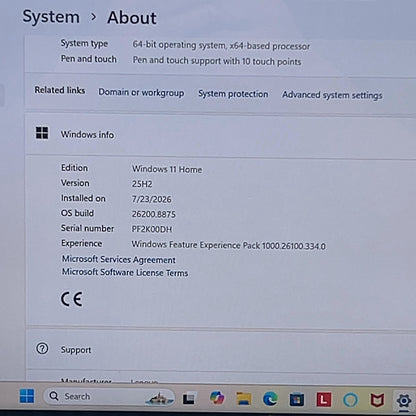
Task: Collapse the Support section header
Action: coord(221,350)
